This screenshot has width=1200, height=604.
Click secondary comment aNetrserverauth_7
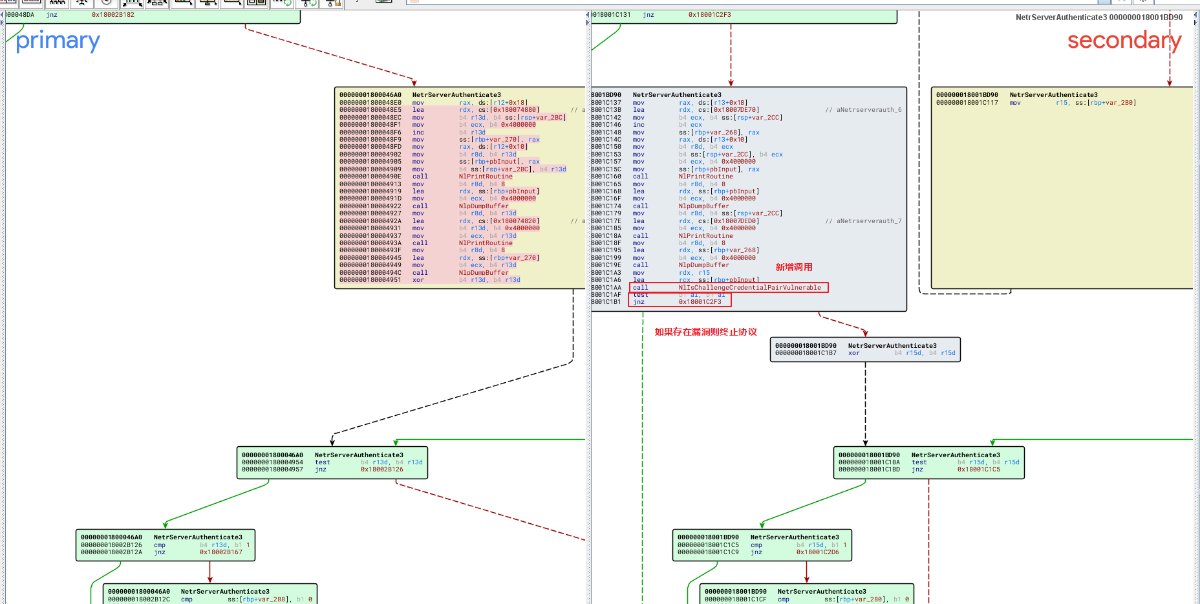863,220
